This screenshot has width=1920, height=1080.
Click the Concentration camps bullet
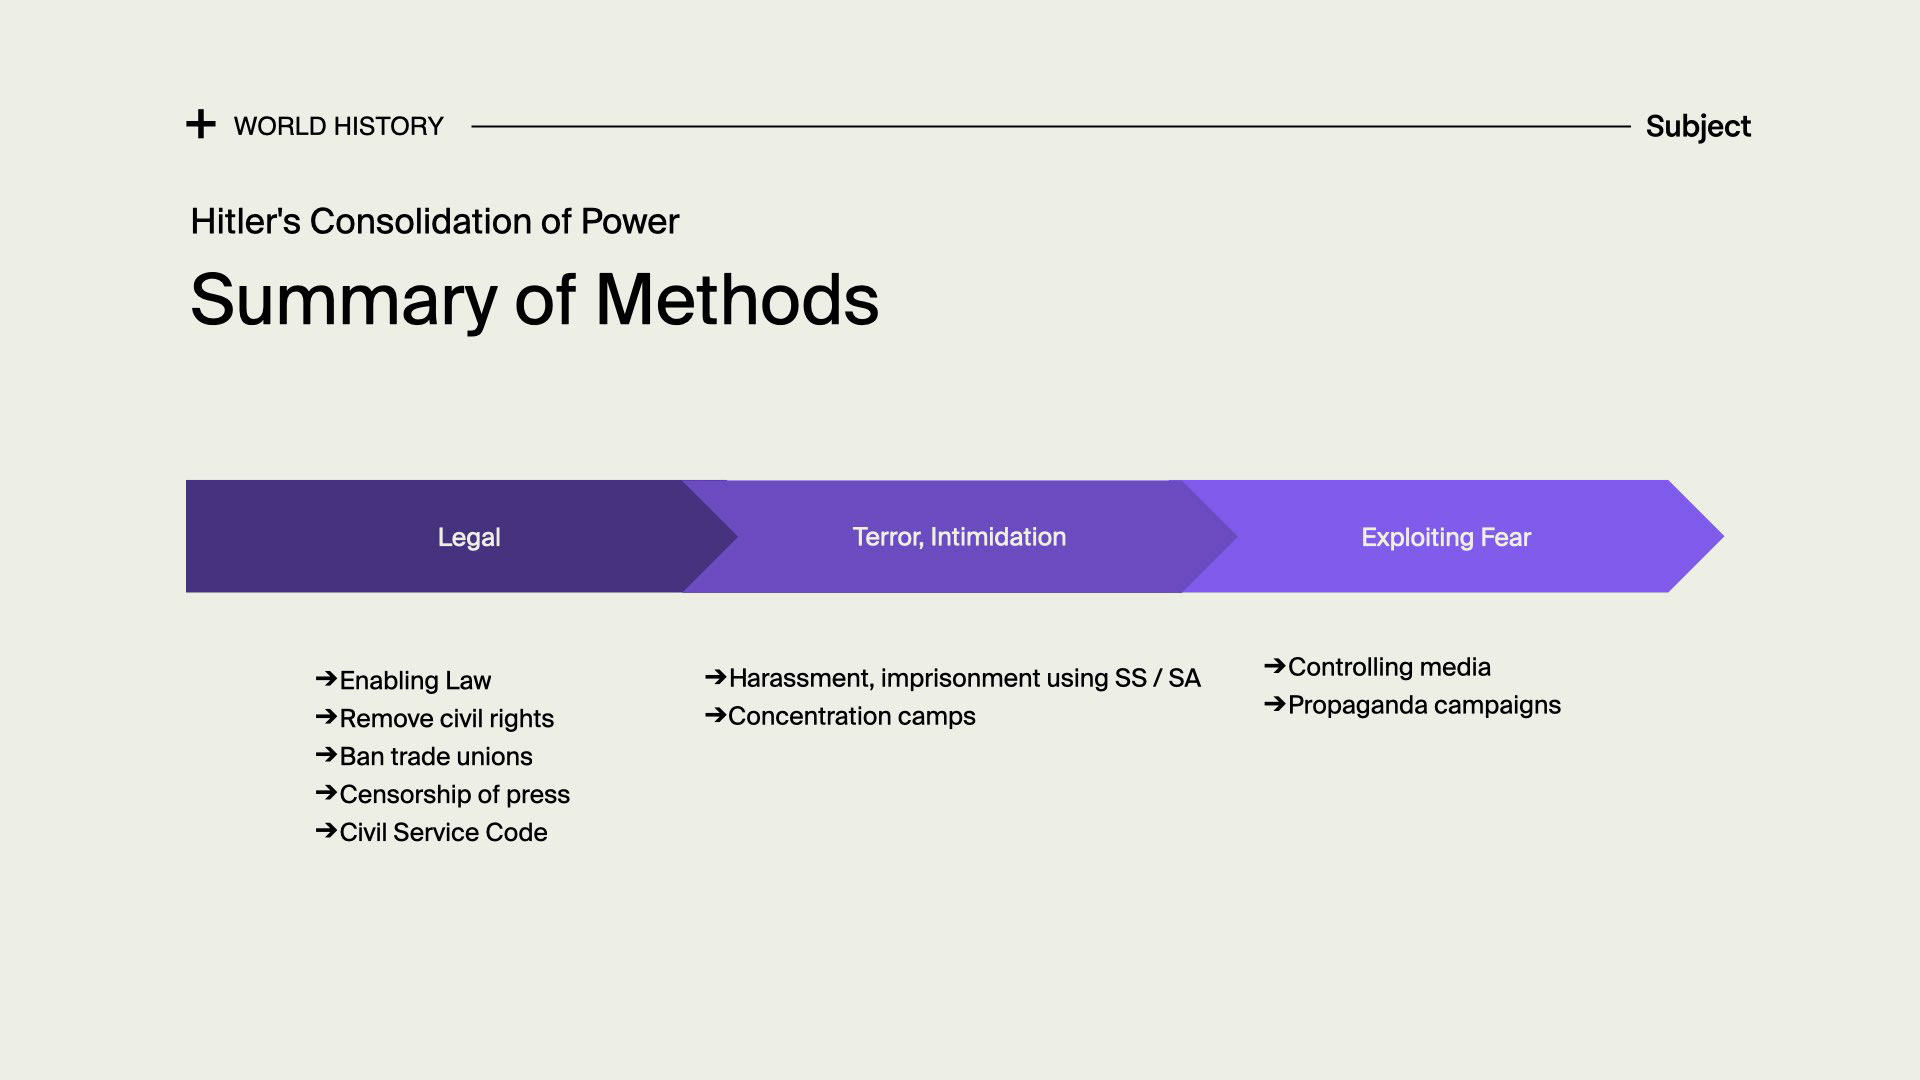tap(840, 716)
